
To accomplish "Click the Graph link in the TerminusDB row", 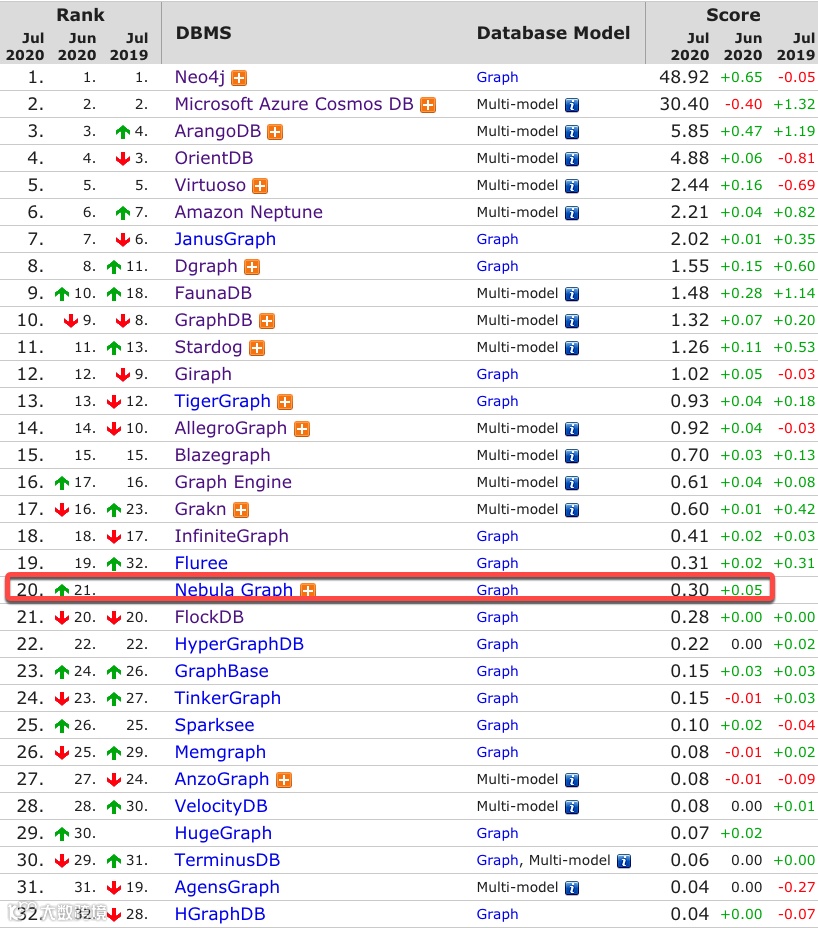I will [497, 861].
